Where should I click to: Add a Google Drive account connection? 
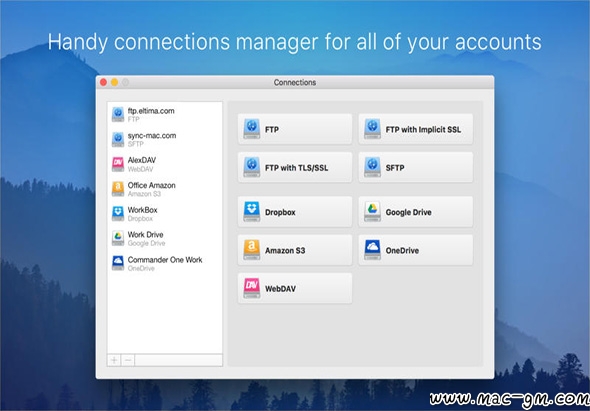pos(416,212)
